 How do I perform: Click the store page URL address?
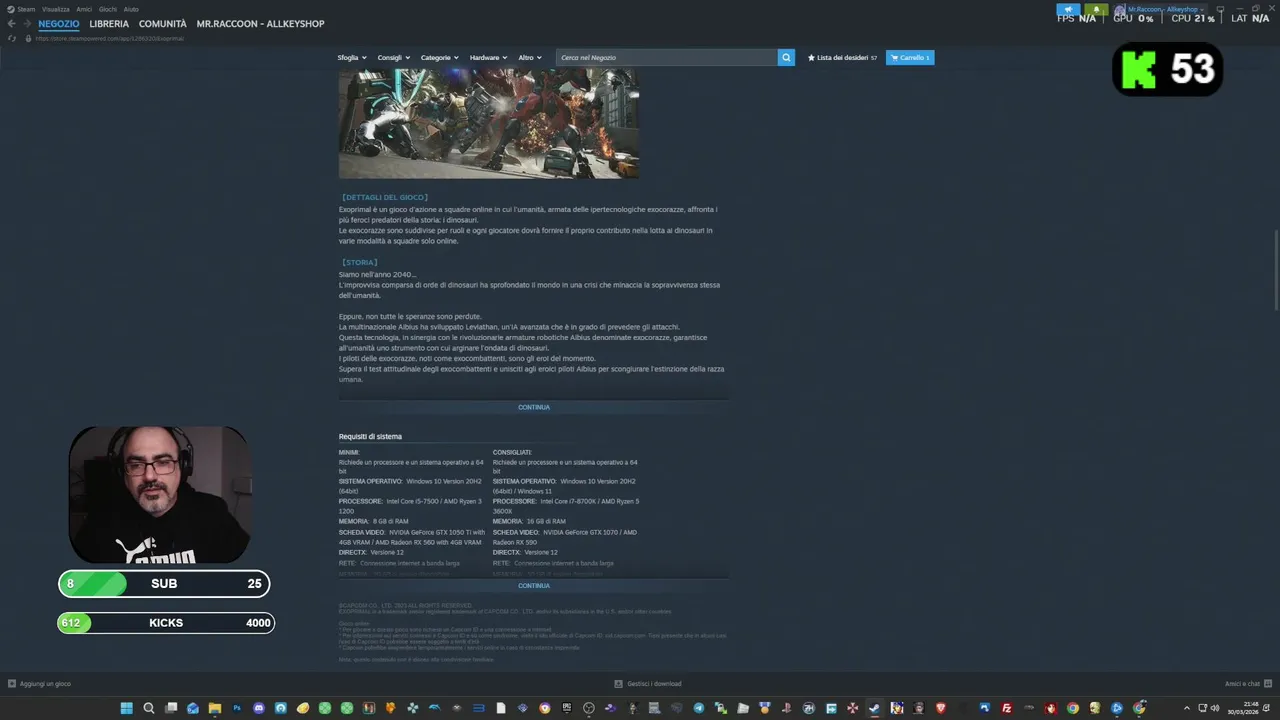coord(110,38)
